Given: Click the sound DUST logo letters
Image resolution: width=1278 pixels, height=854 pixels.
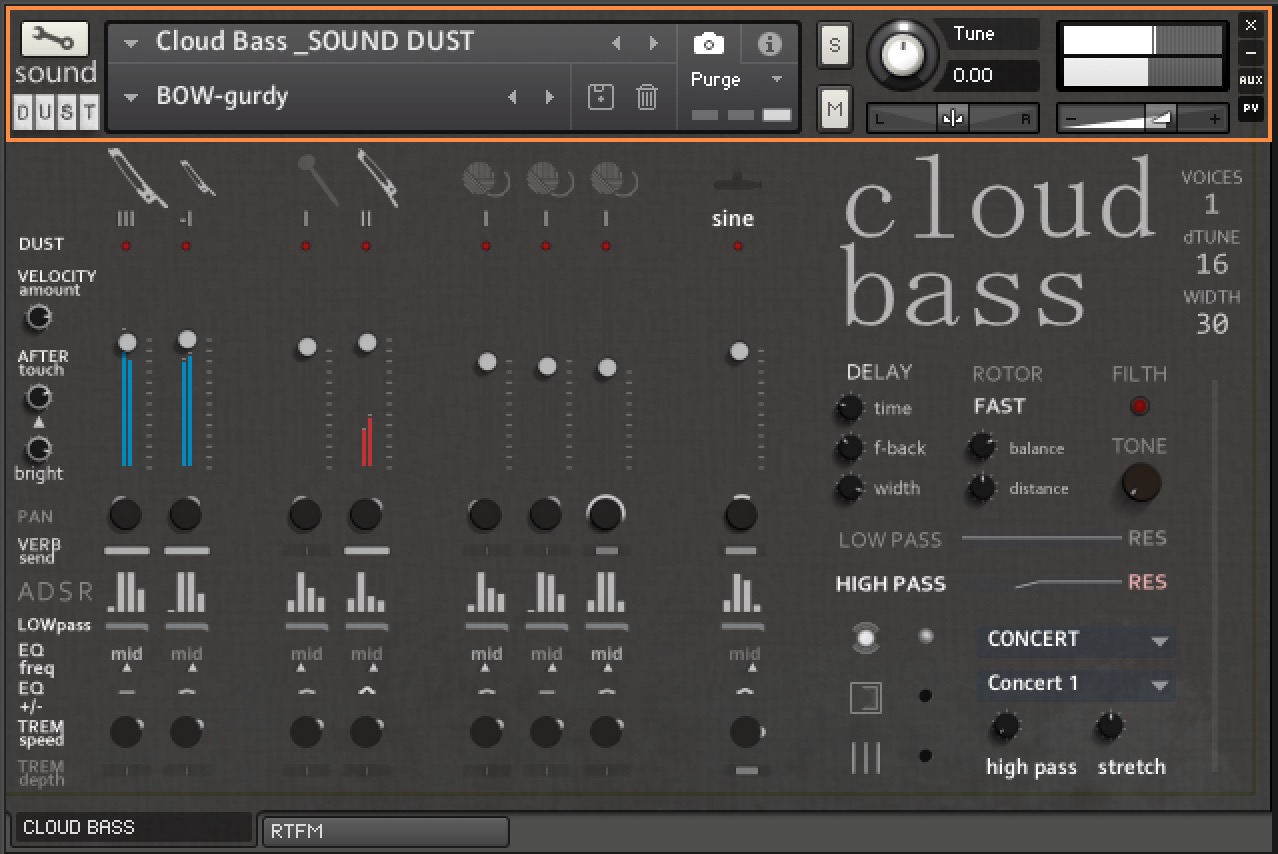Looking at the screenshot, I should (x=56, y=112).
